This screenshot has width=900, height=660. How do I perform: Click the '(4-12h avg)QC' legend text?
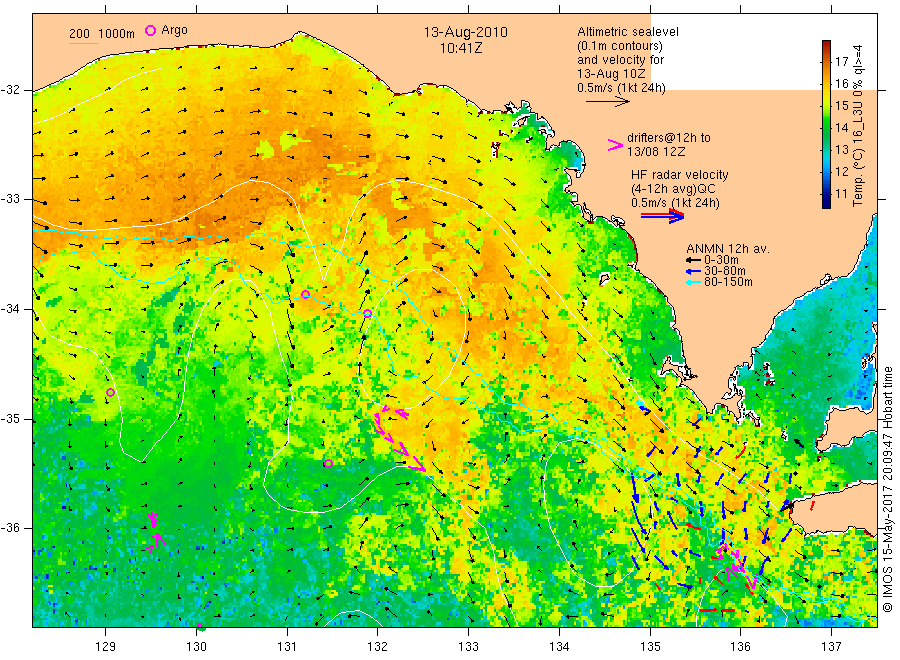pos(673,189)
